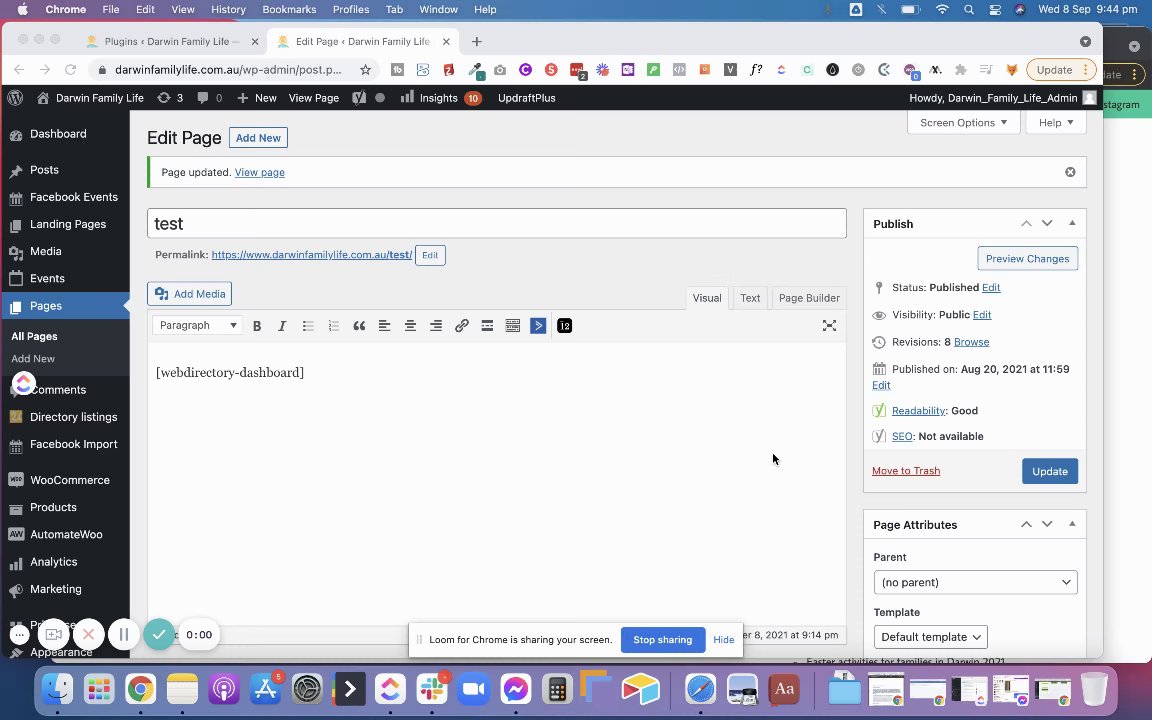Image resolution: width=1152 pixels, height=720 pixels.
Task: Click Preview Changes button
Action: [1027, 259]
